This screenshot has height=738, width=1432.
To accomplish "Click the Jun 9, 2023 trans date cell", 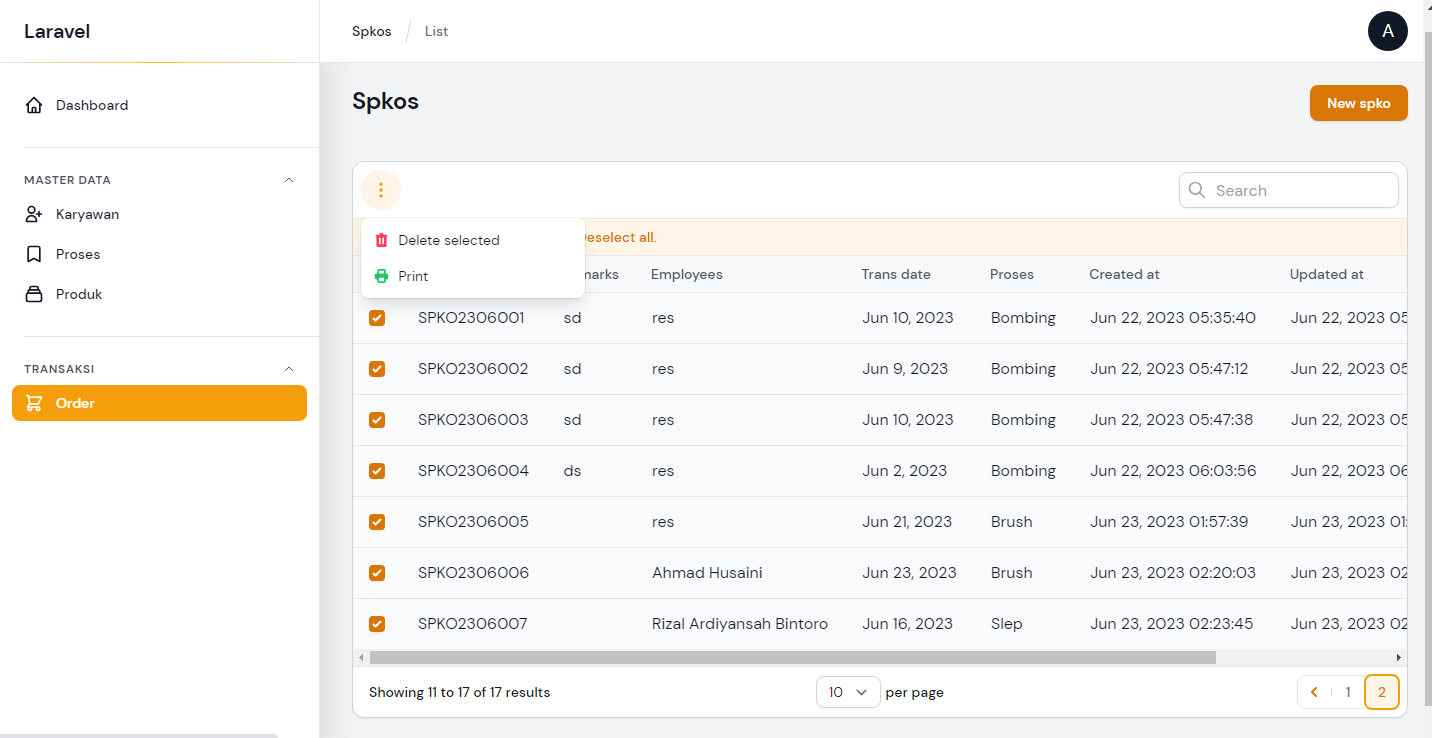I will 905,369.
